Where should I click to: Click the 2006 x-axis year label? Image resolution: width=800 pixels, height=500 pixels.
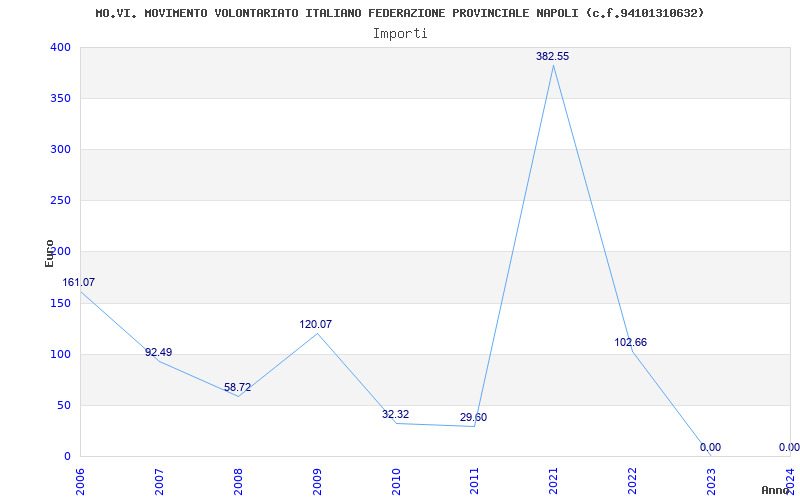[x=81, y=480]
